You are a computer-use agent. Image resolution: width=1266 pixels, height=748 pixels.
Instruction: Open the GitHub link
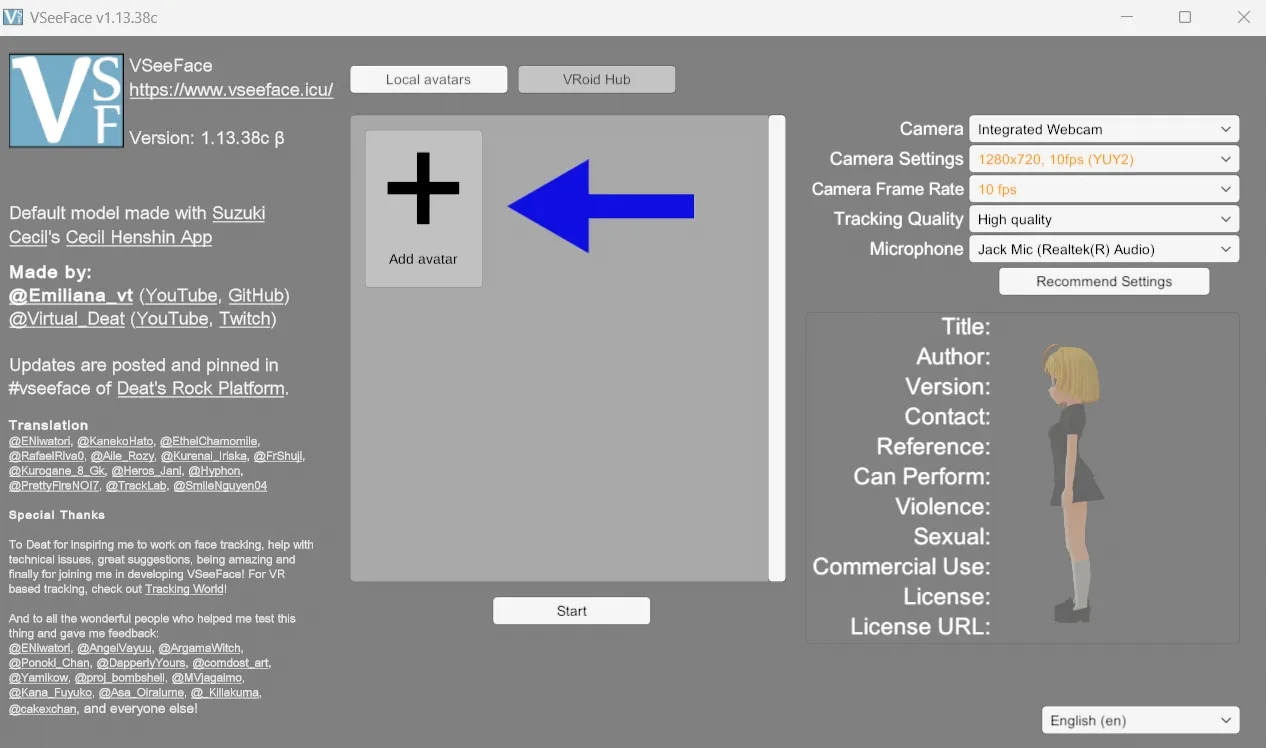coord(255,295)
